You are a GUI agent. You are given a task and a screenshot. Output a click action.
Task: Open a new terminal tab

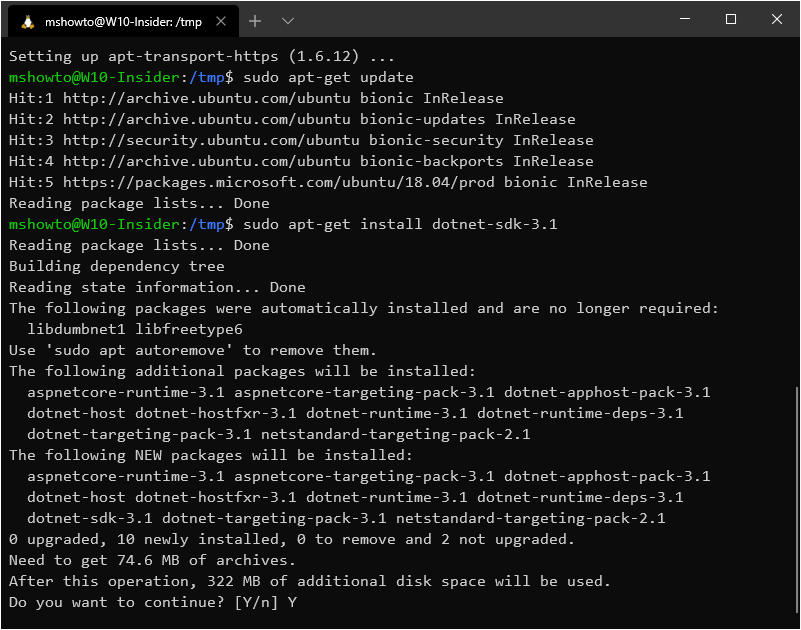pyautogui.click(x=254, y=21)
